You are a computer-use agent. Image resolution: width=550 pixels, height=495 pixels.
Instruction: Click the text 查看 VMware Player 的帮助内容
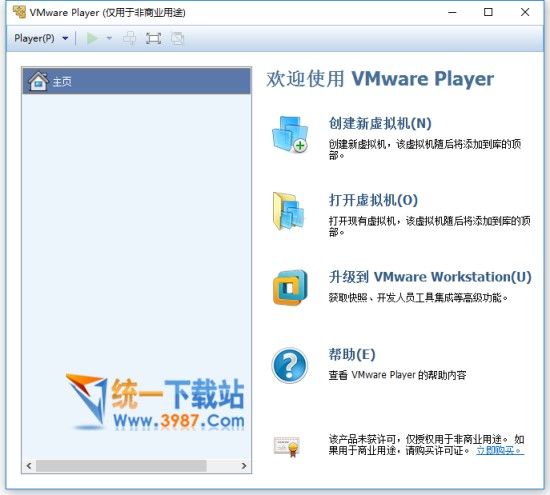coord(397,375)
